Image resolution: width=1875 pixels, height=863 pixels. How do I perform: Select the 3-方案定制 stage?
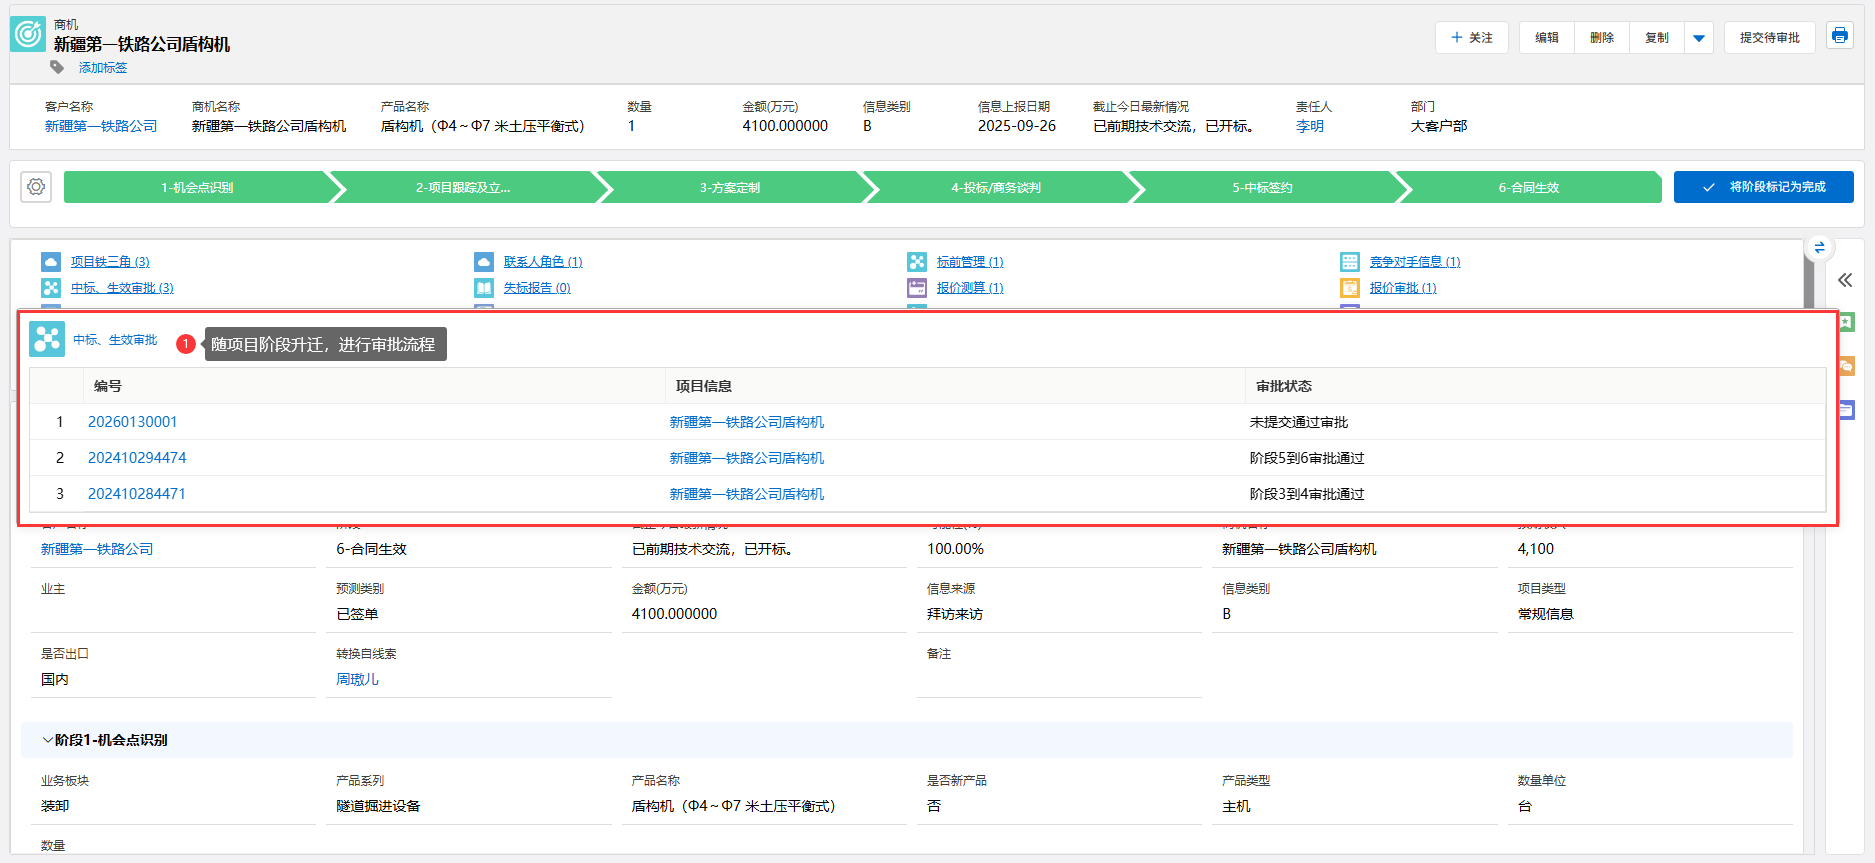click(x=730, y=187)
